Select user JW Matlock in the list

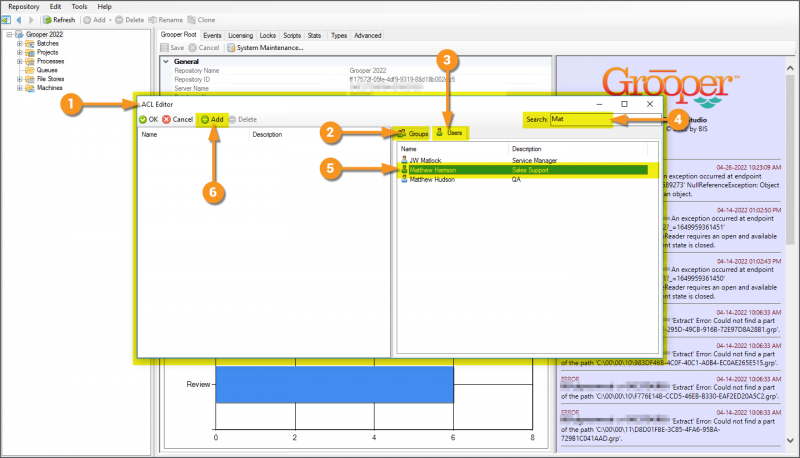(x=524, y=161)
